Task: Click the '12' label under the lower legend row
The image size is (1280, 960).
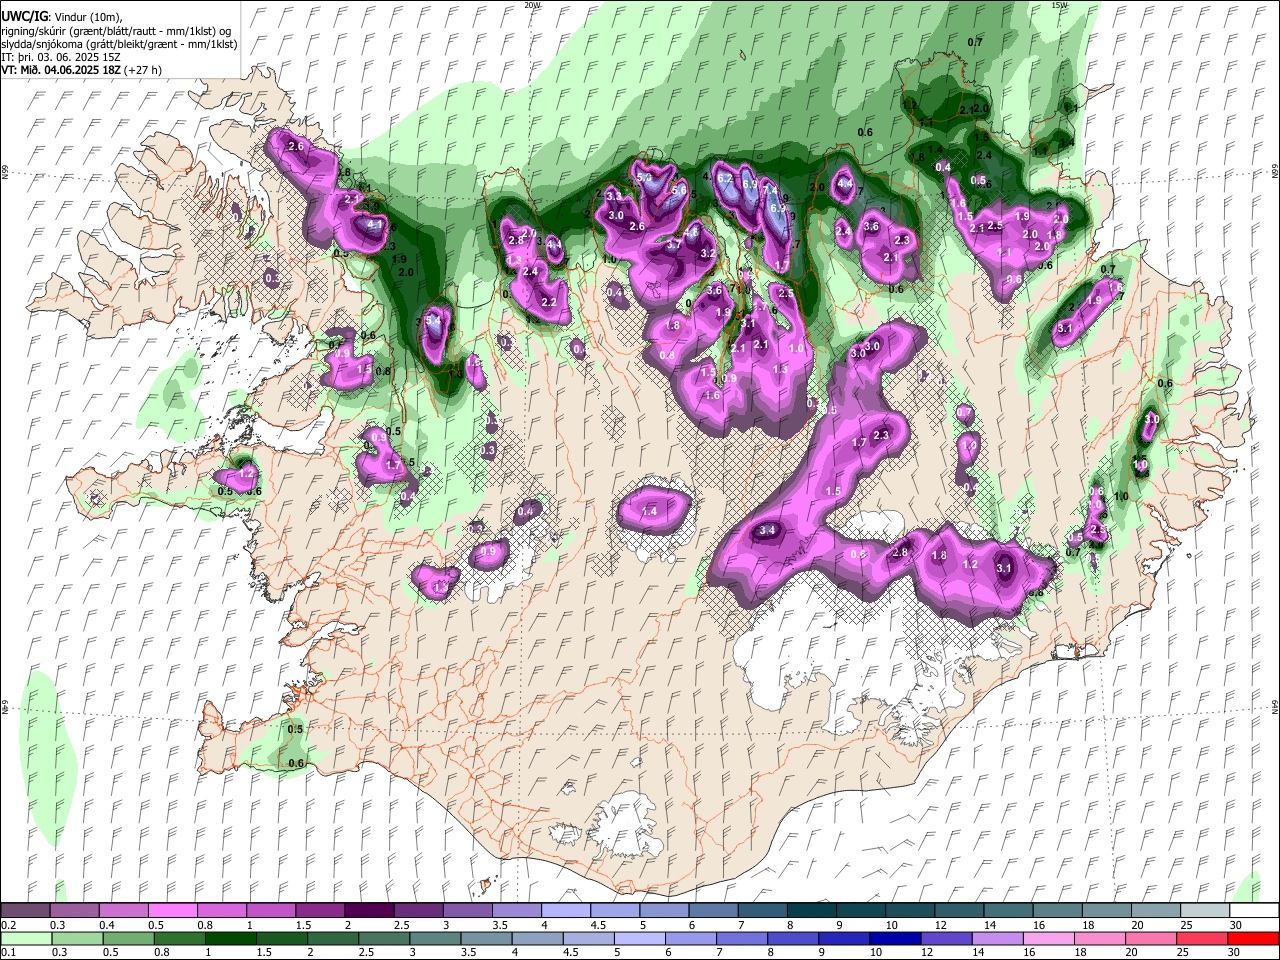Action: [x=927, y=952]
